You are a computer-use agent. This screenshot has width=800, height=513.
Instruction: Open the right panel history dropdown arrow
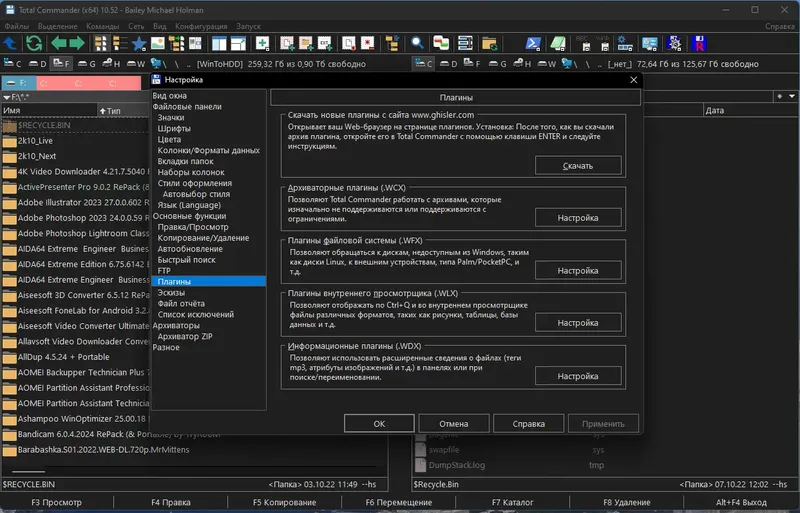tap(790, 96)
